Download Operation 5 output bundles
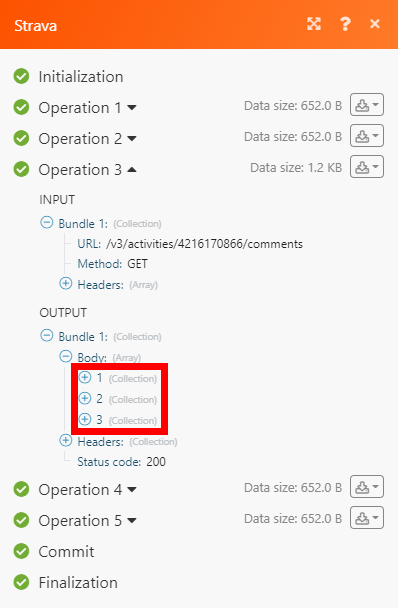 pyautogui.click(x=367, y=518)
